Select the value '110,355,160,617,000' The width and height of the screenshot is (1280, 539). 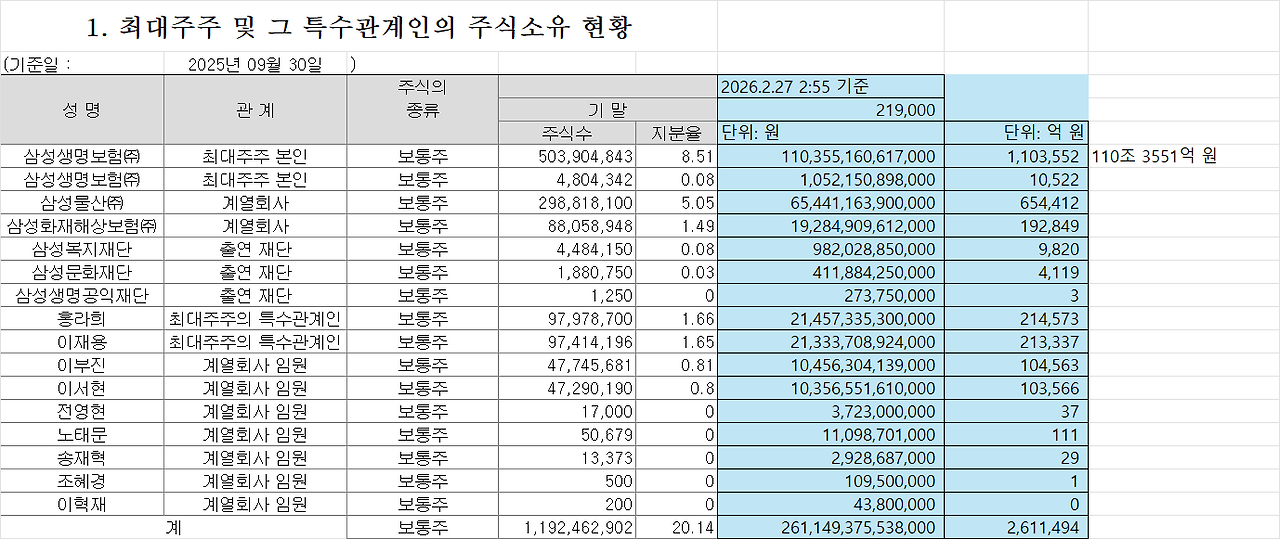pyautogui.click(x=830, y=156)
